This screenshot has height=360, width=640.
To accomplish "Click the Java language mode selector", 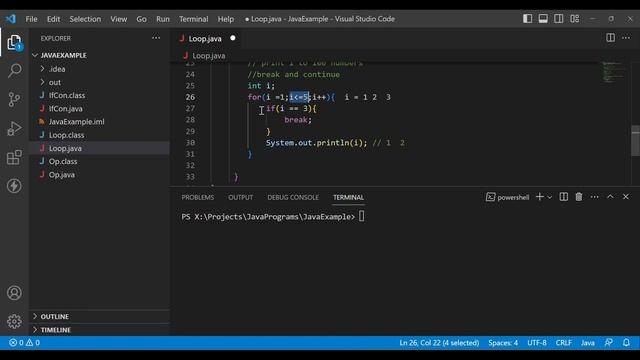I will click(588, 343).
